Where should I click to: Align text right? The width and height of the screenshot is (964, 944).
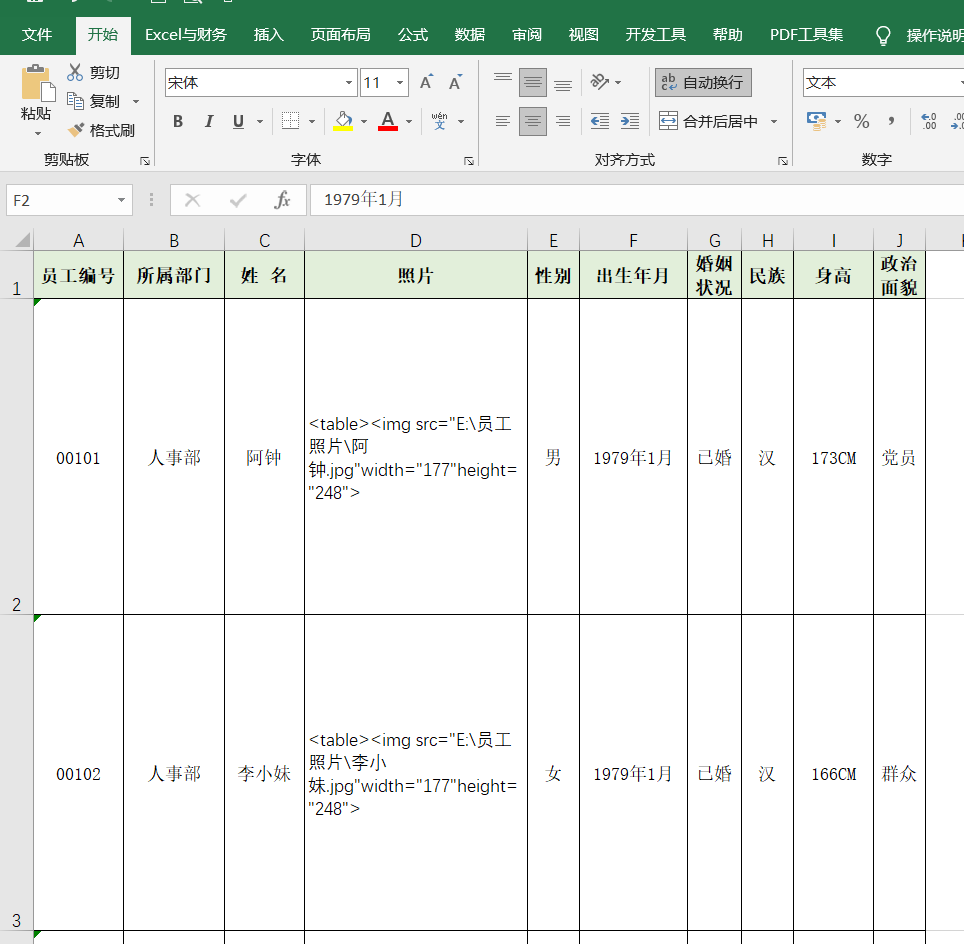click(x=563, y=121)
